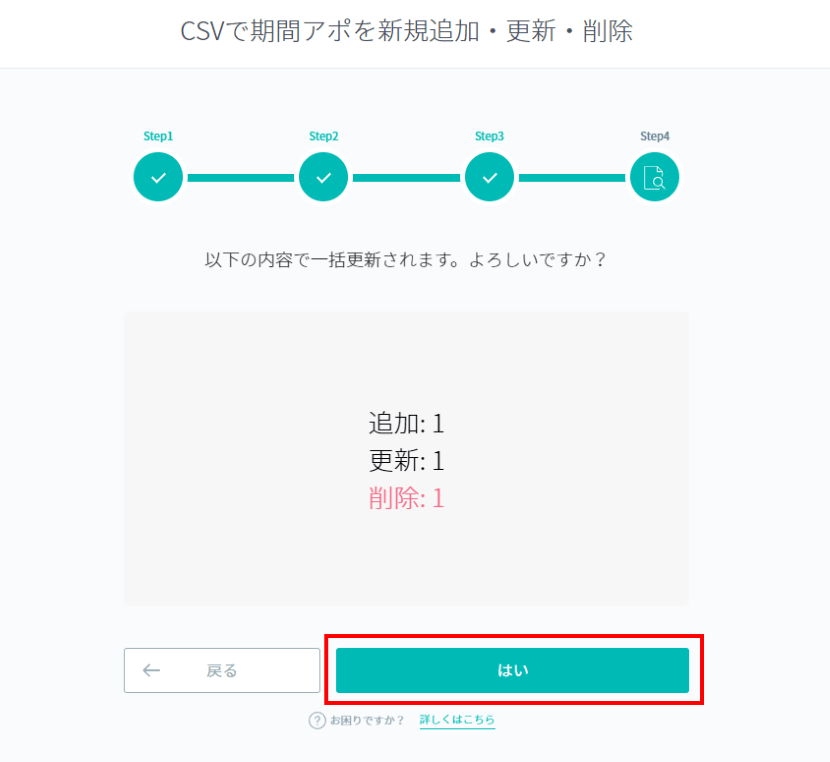This screenshot has height=762, width=830.
Task: Click the 追加: 1 summary line
Action: (406, 424)
